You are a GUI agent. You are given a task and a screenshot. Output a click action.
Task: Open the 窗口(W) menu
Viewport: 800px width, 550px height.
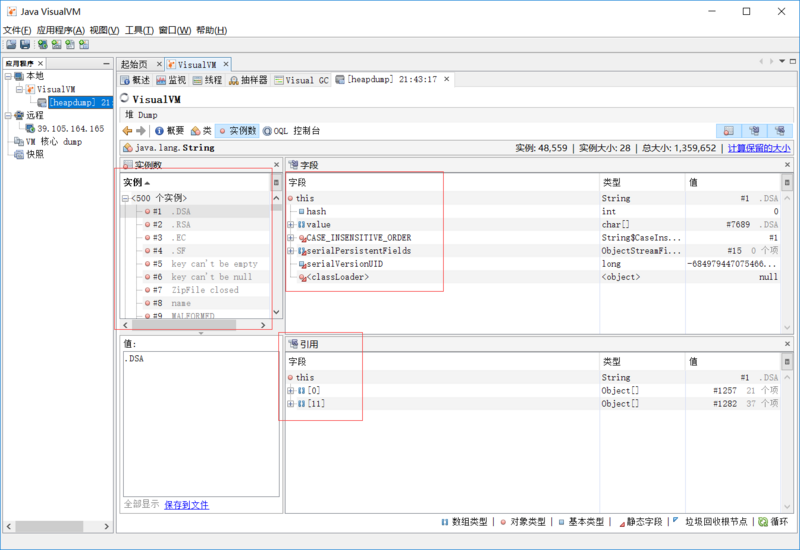(x=175, y=30)
